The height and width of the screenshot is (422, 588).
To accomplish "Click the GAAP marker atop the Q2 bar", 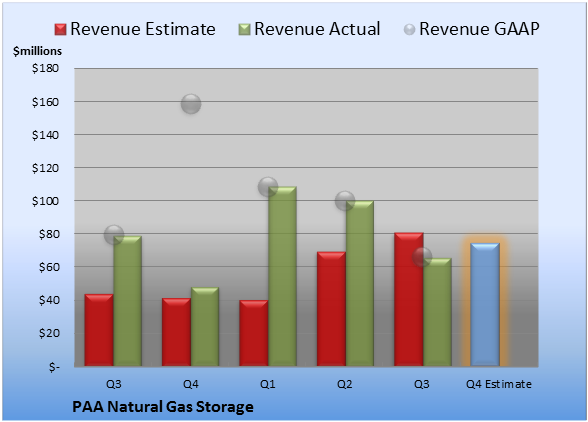I will tap(345, 201).
